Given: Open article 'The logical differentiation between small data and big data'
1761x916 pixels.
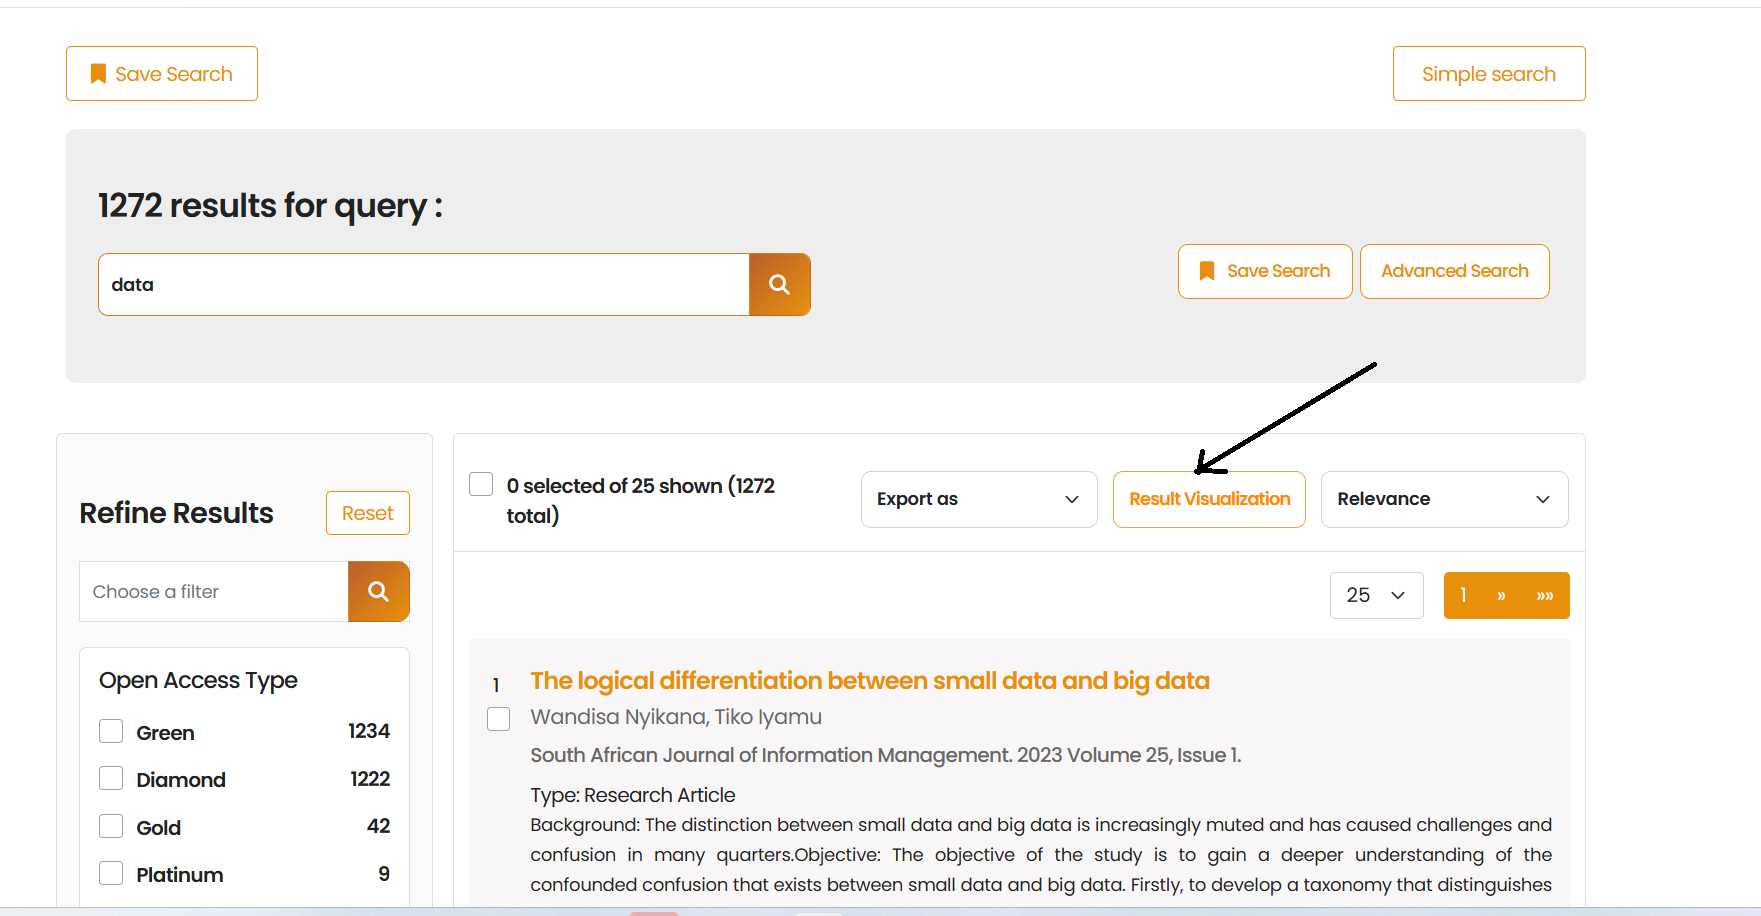Looking at the screenshot, I should (870, 681).
